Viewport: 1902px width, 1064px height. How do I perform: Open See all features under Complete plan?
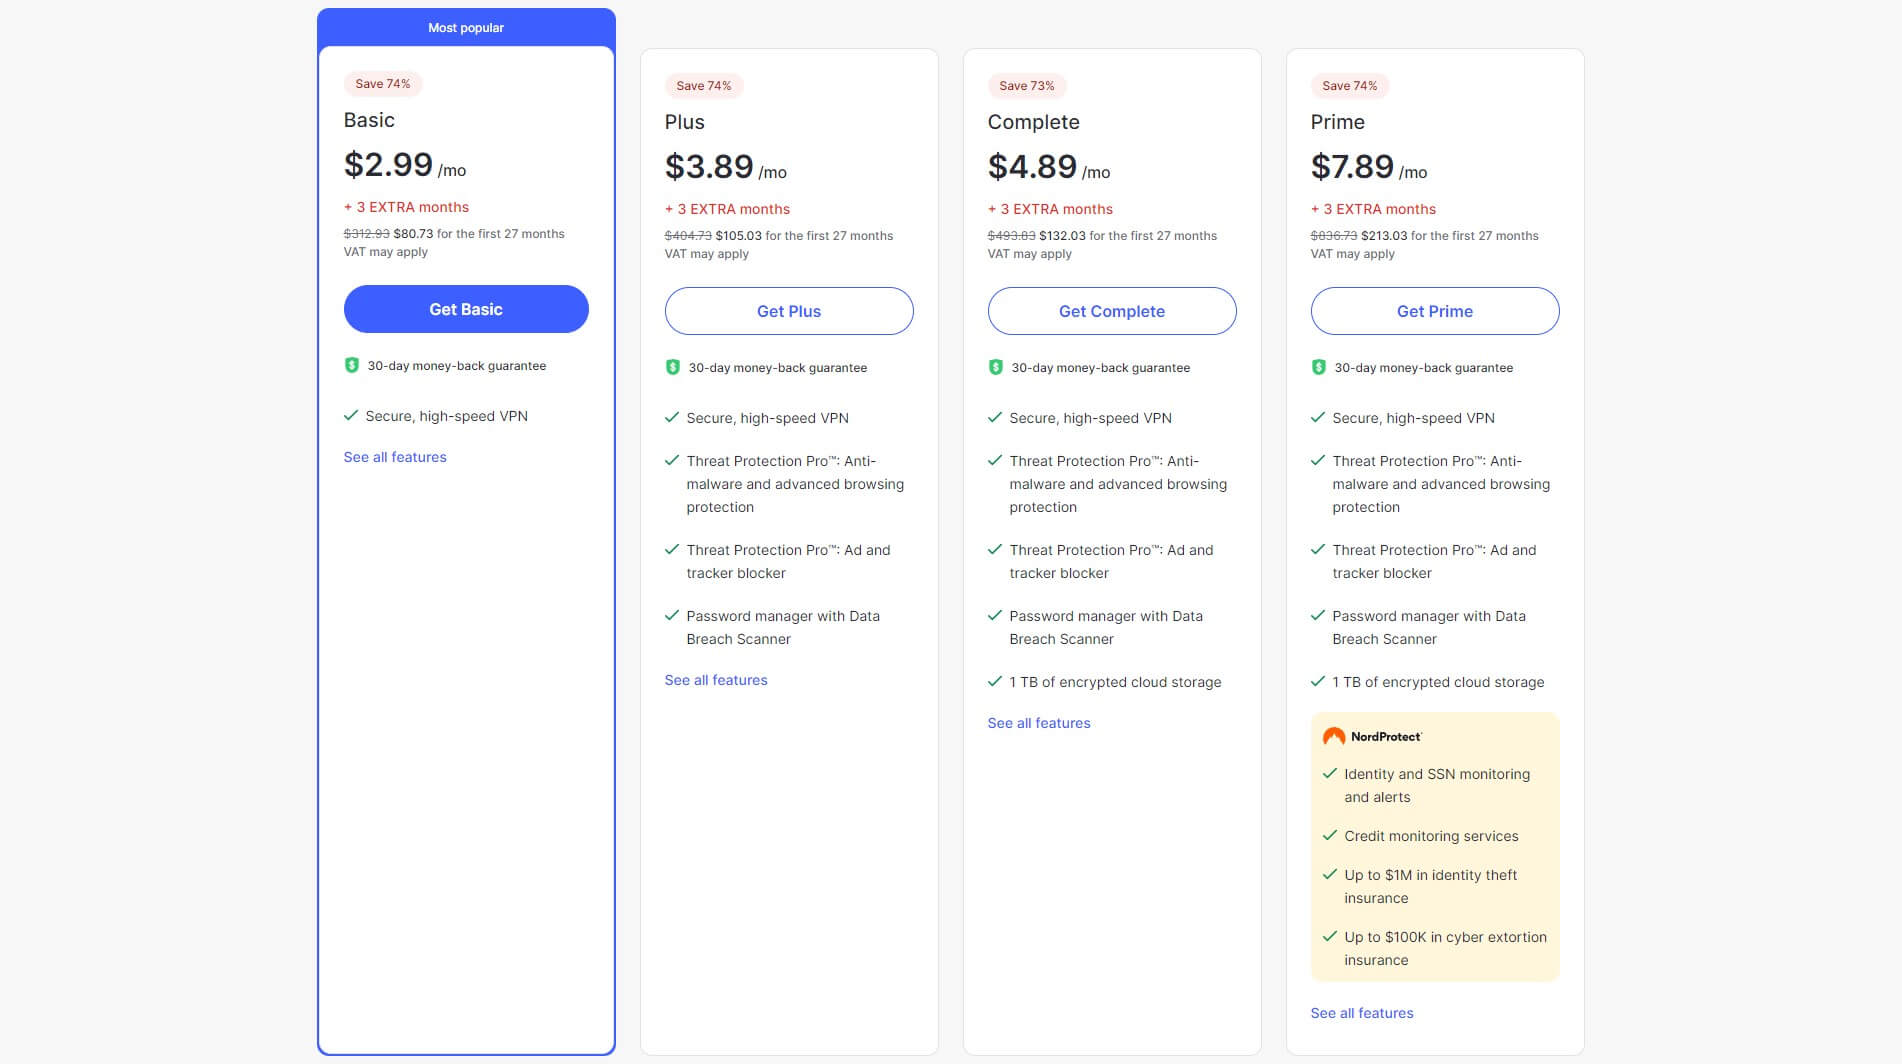pos(1039,723)
